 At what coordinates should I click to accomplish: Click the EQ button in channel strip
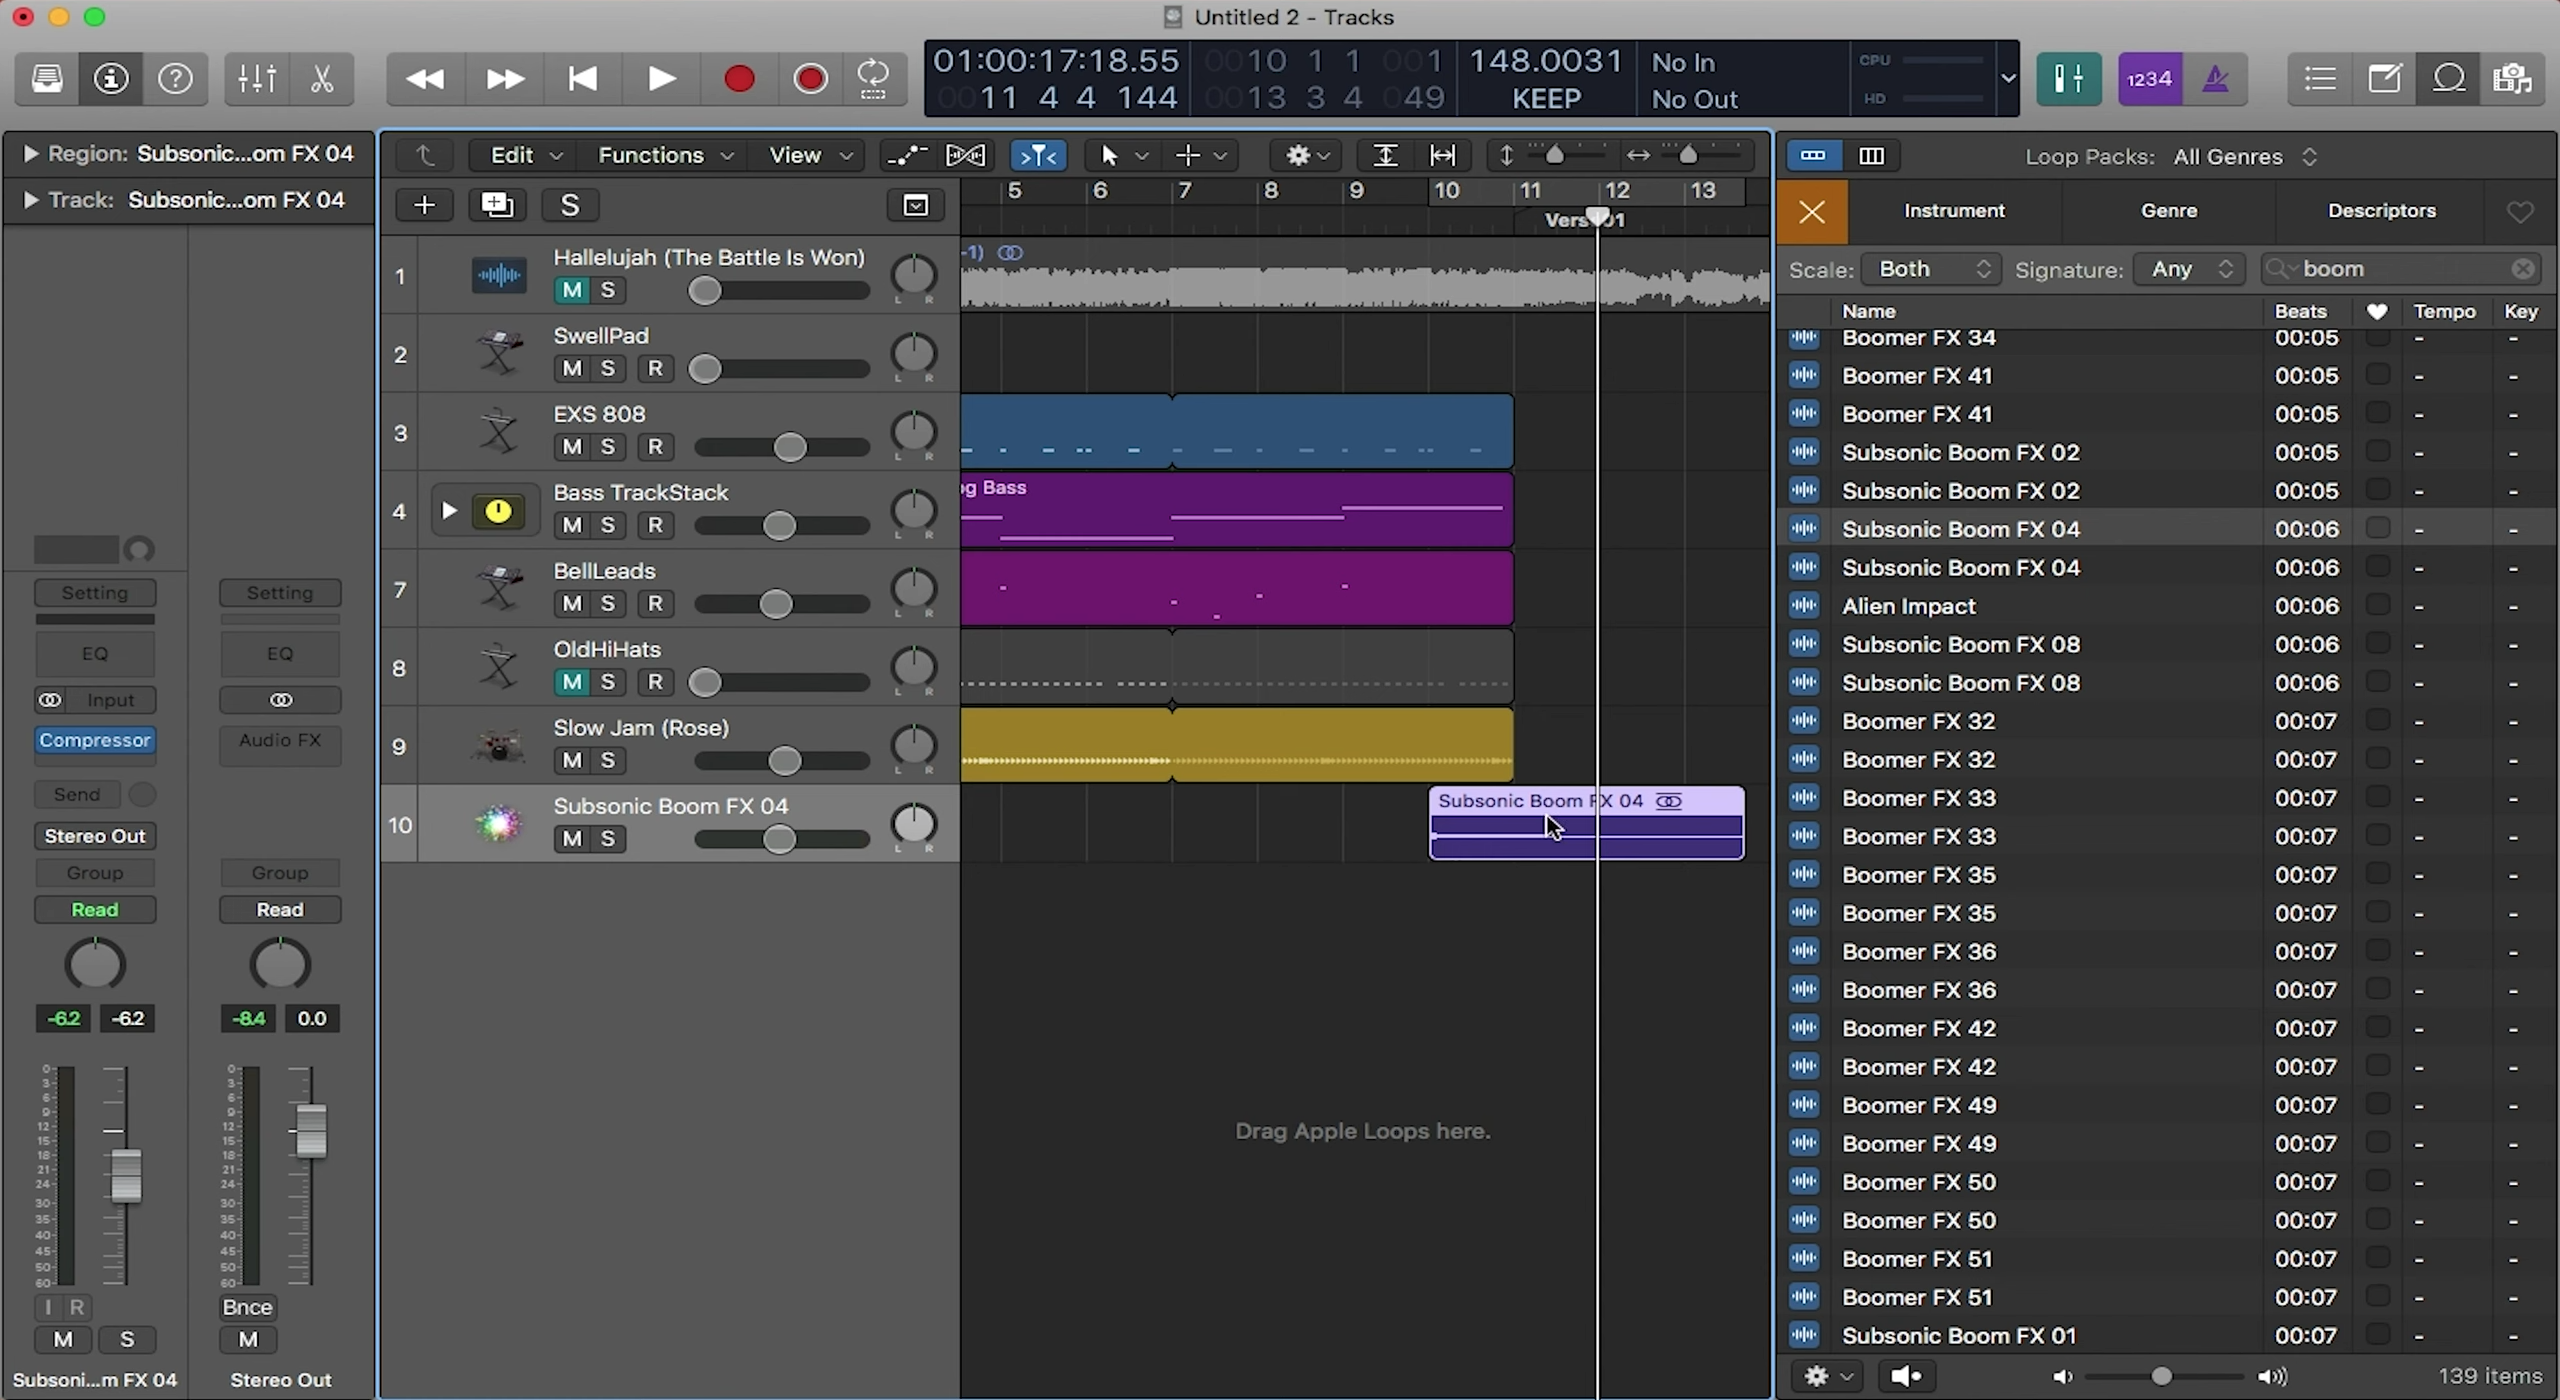coord(95,652)
